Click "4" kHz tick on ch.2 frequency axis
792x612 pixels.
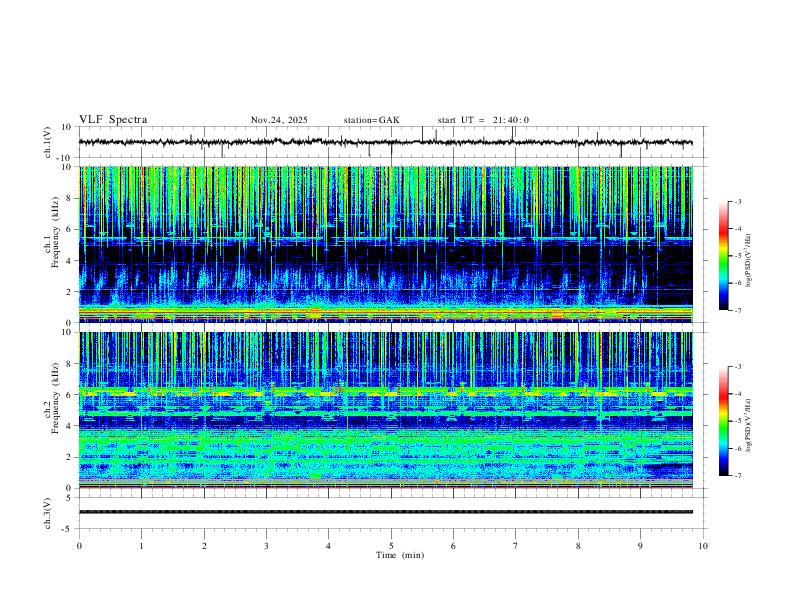click(x=70, y=426)
